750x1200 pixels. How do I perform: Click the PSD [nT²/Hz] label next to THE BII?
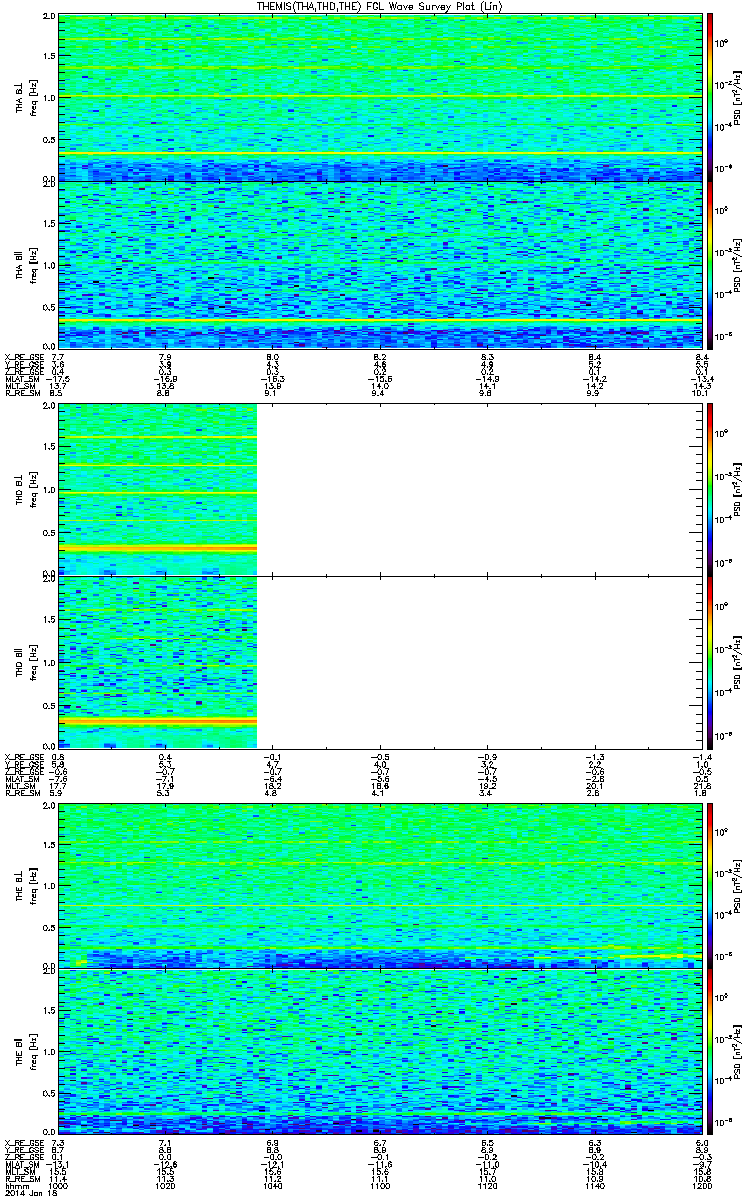(x=737, y=1051)
